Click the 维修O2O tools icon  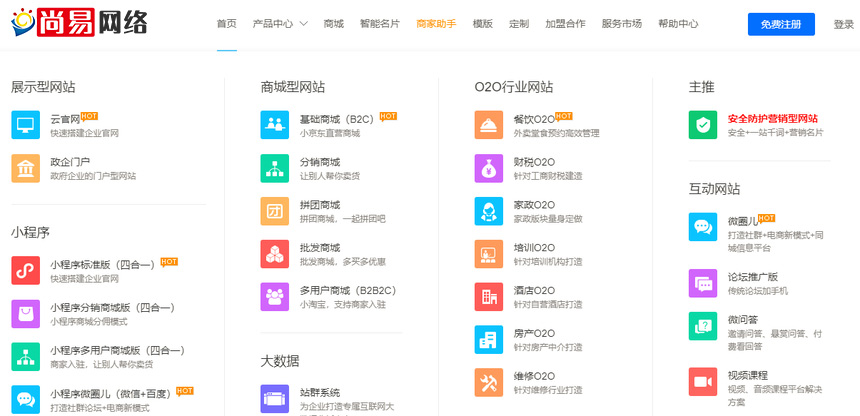click(x=489, y=383)
